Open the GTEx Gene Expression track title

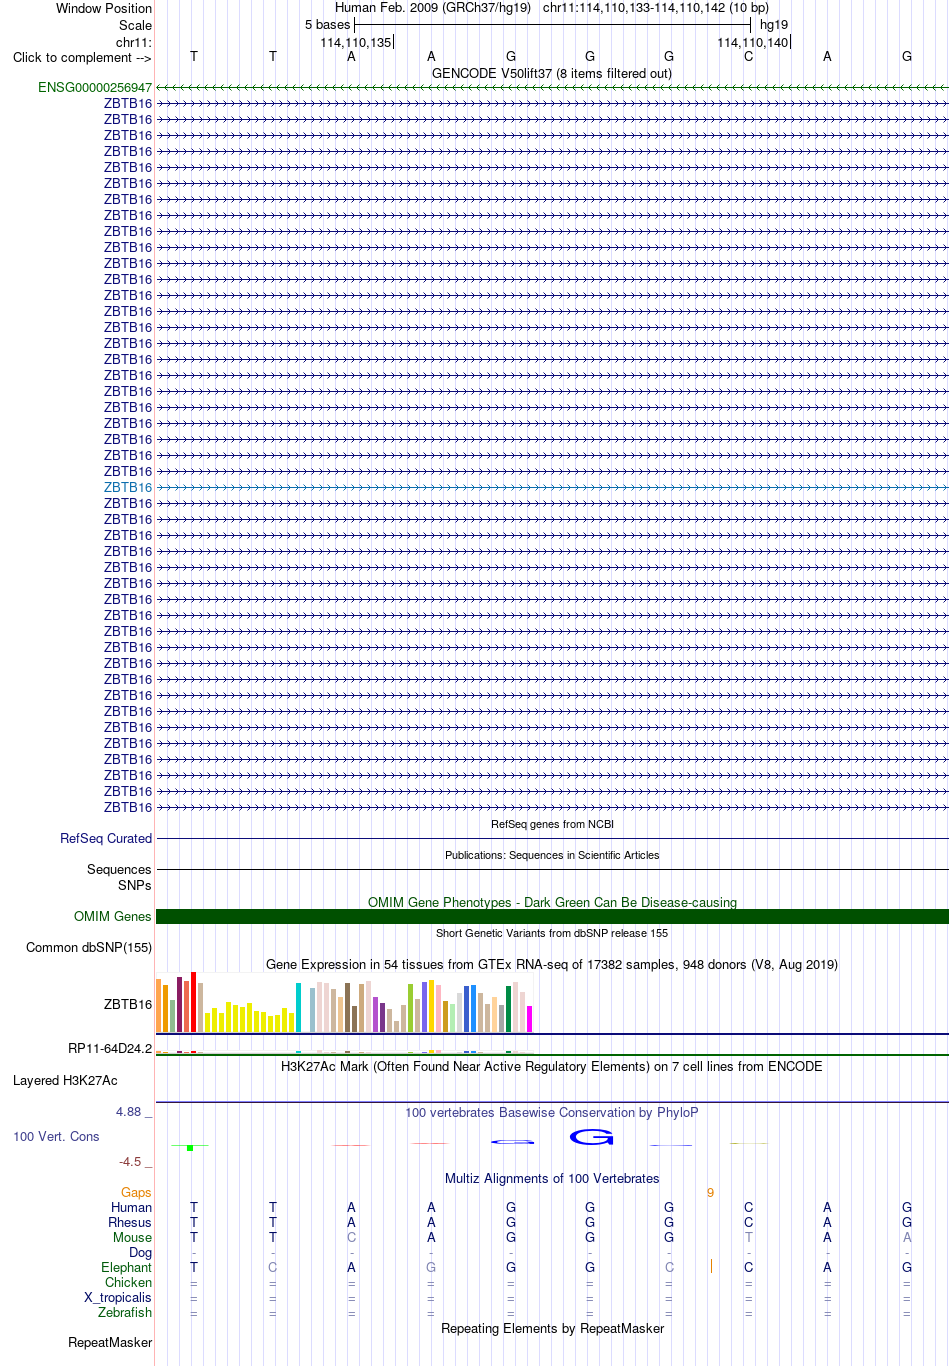click(552, 965)
